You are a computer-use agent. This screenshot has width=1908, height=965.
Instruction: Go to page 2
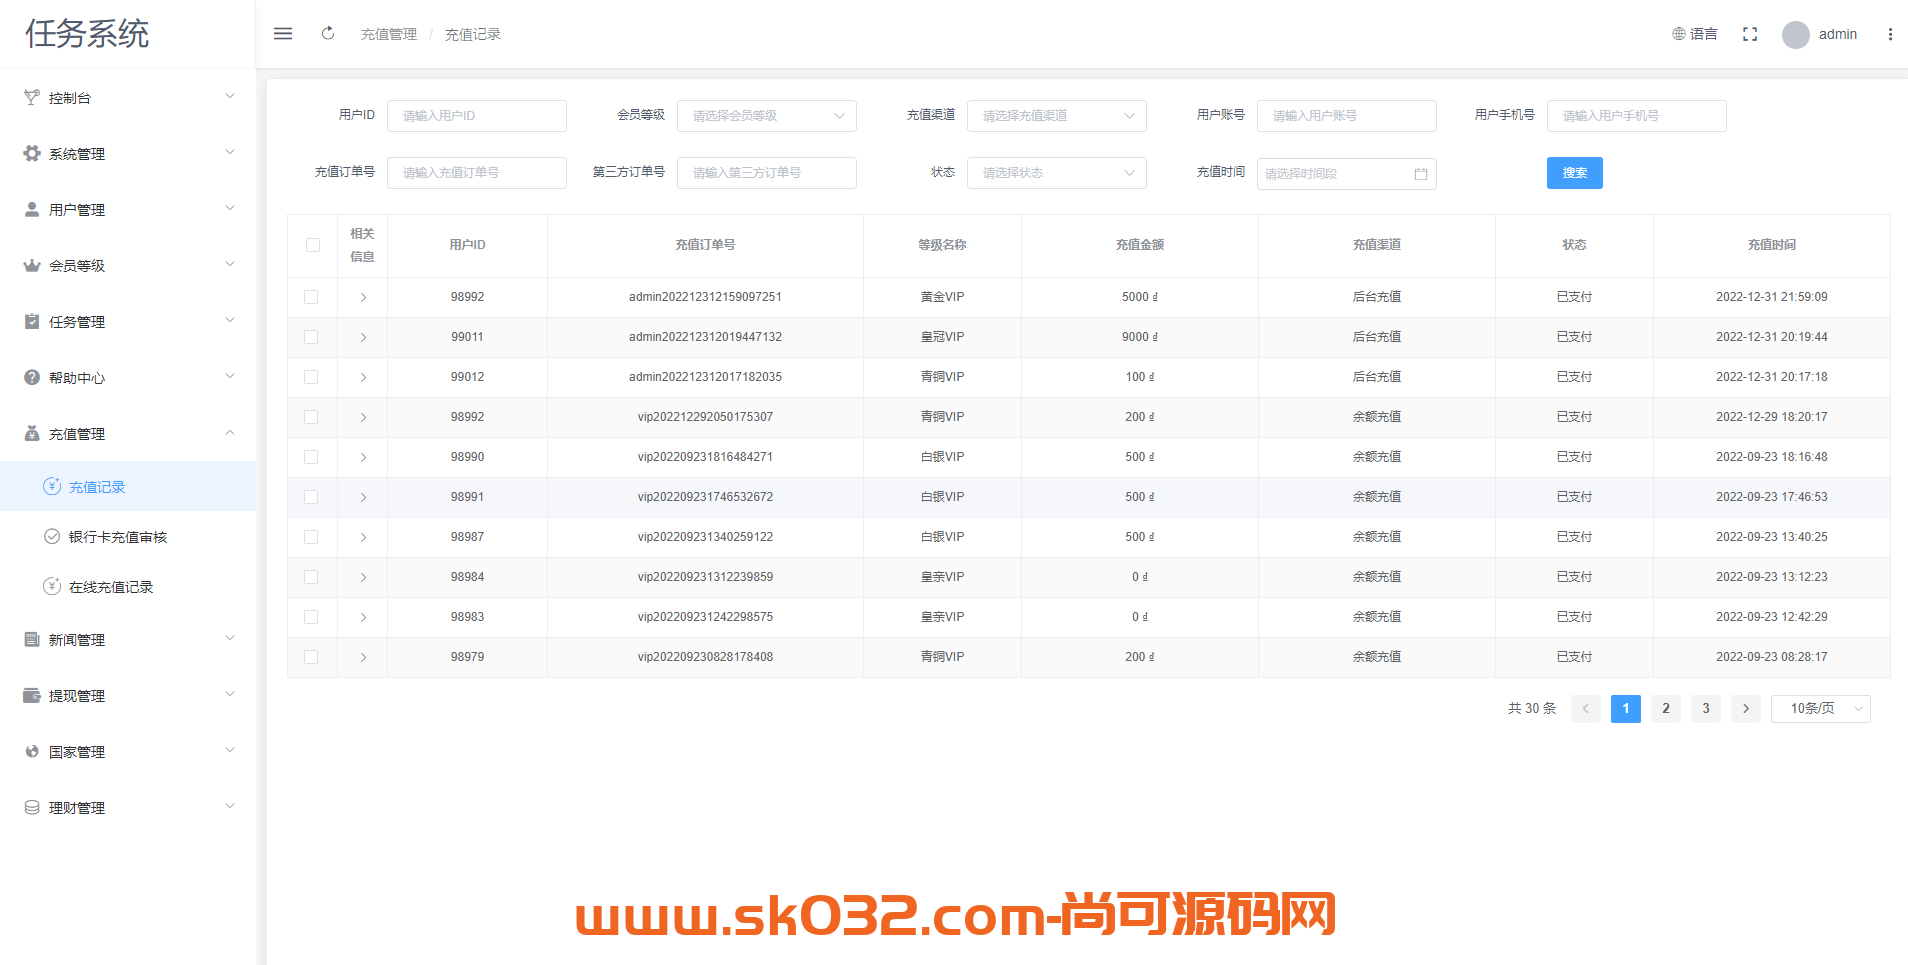(1666, 709)
